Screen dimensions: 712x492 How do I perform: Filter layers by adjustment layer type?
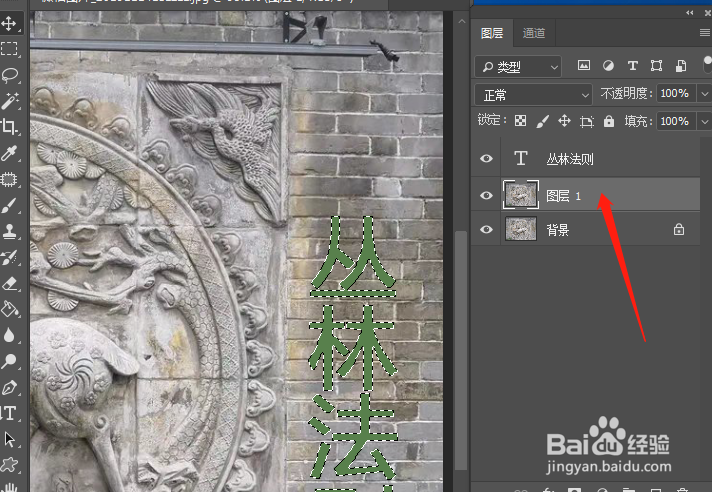pos(608,66)
